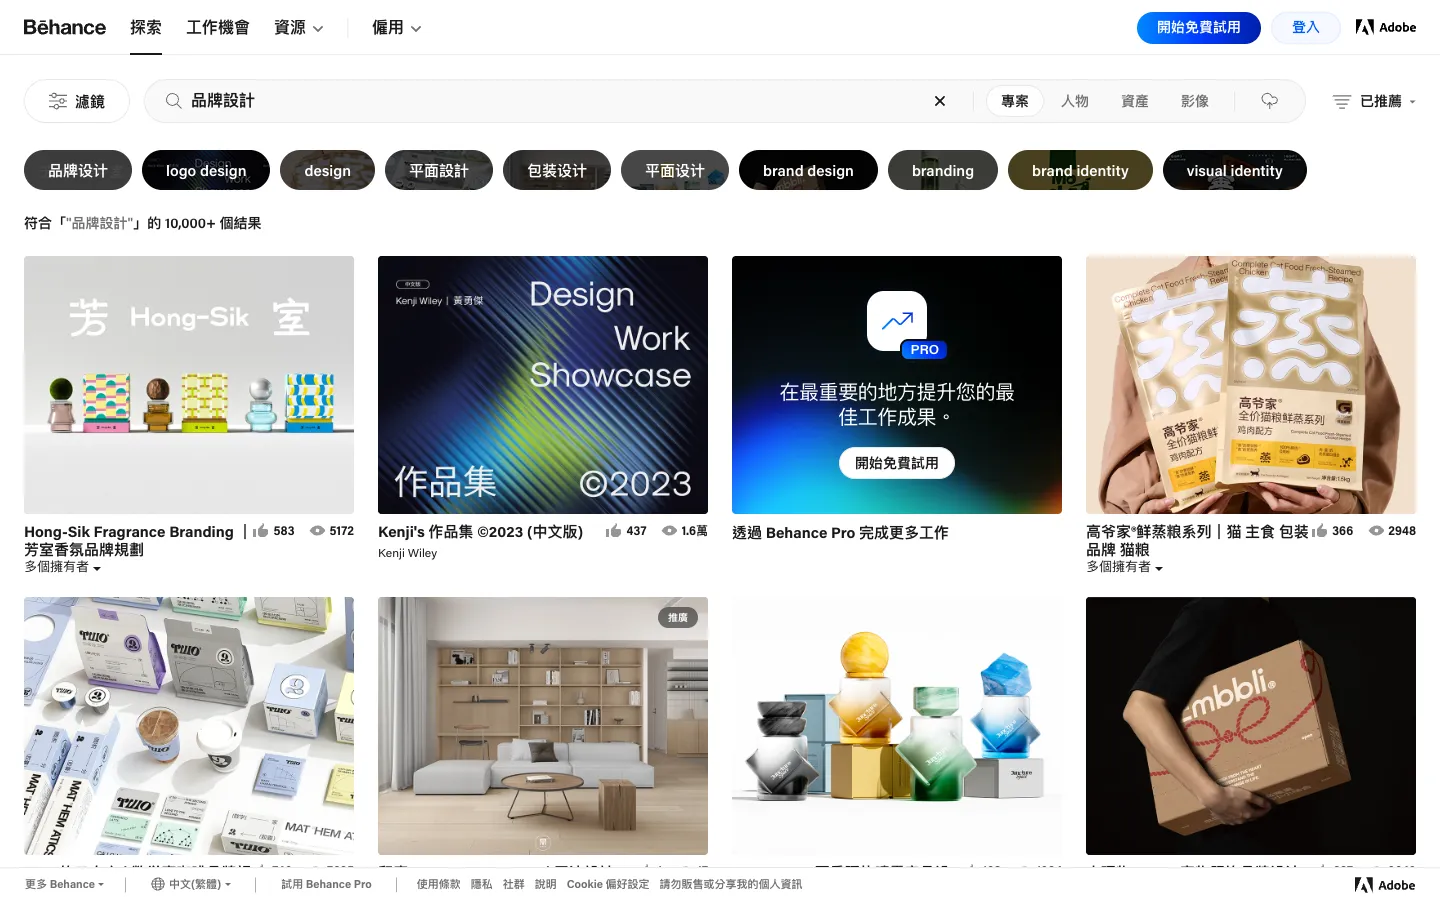Click the views eye icon on 高爷家 project

pos(1377,531)
